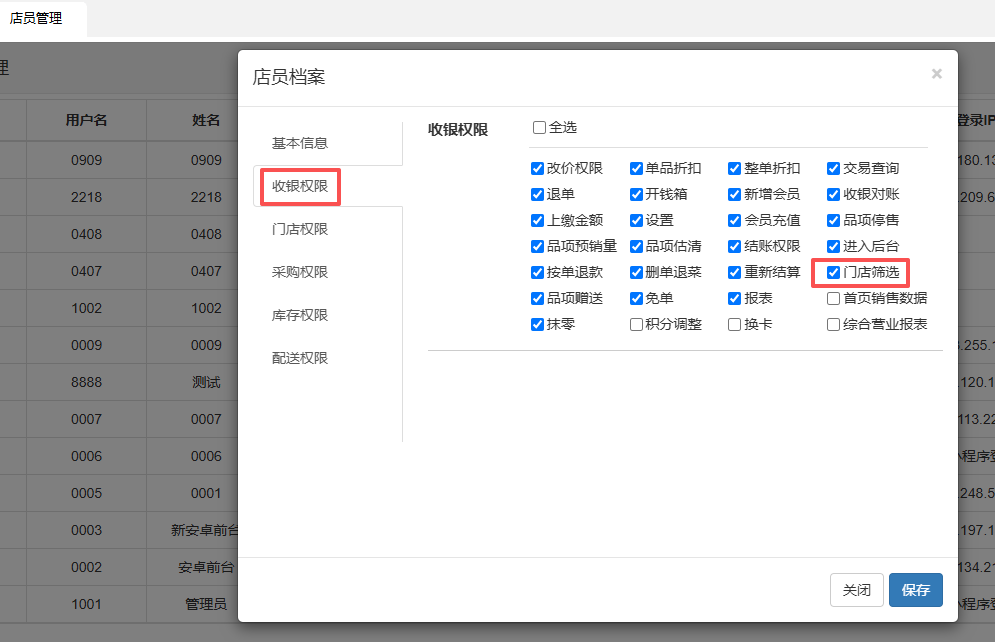Tick the 换卡 checkbox
Image resolution: width=995 pixels, height=642 pixels.
coord(735,324)
